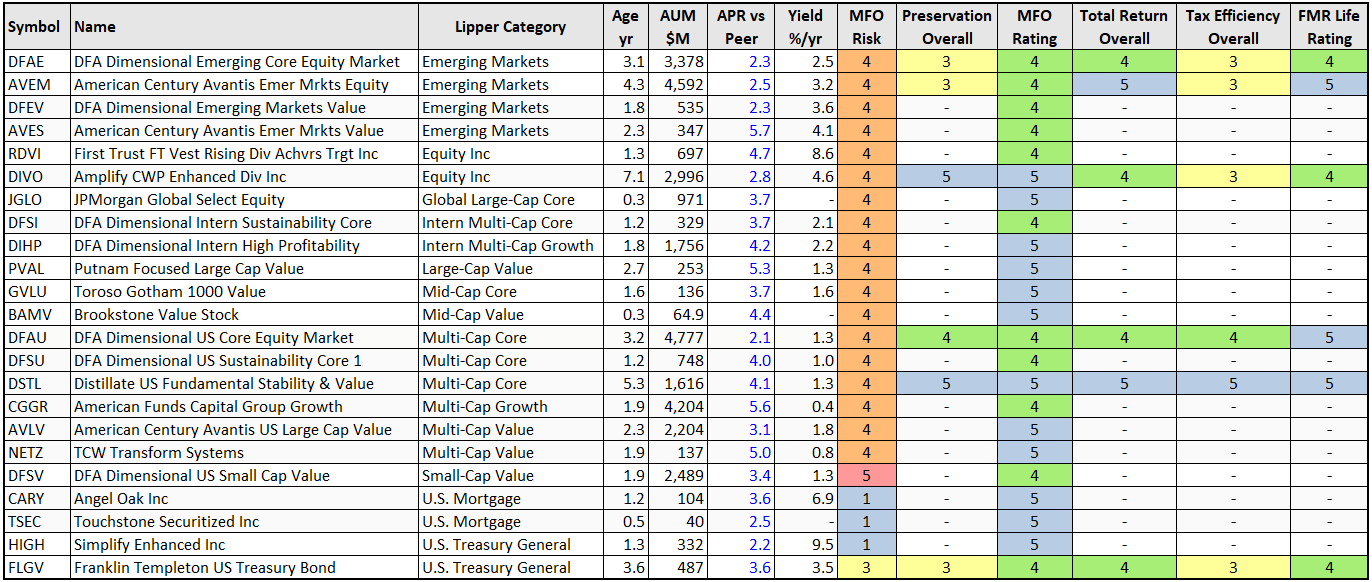Image resolution: width=1372 pixels, height=582 pixels.
Task: Click the blue 5.7 APR value for AVES
Action: point(759,131)
